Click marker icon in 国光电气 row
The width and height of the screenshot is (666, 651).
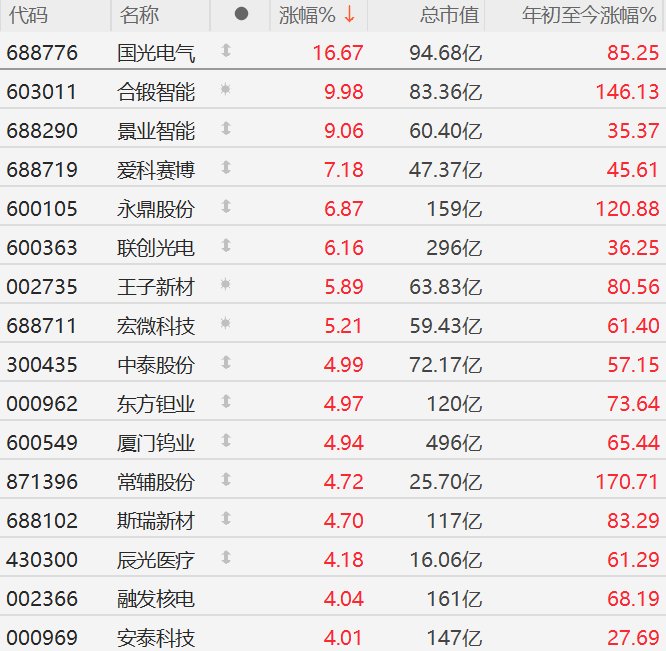[226, 51]
